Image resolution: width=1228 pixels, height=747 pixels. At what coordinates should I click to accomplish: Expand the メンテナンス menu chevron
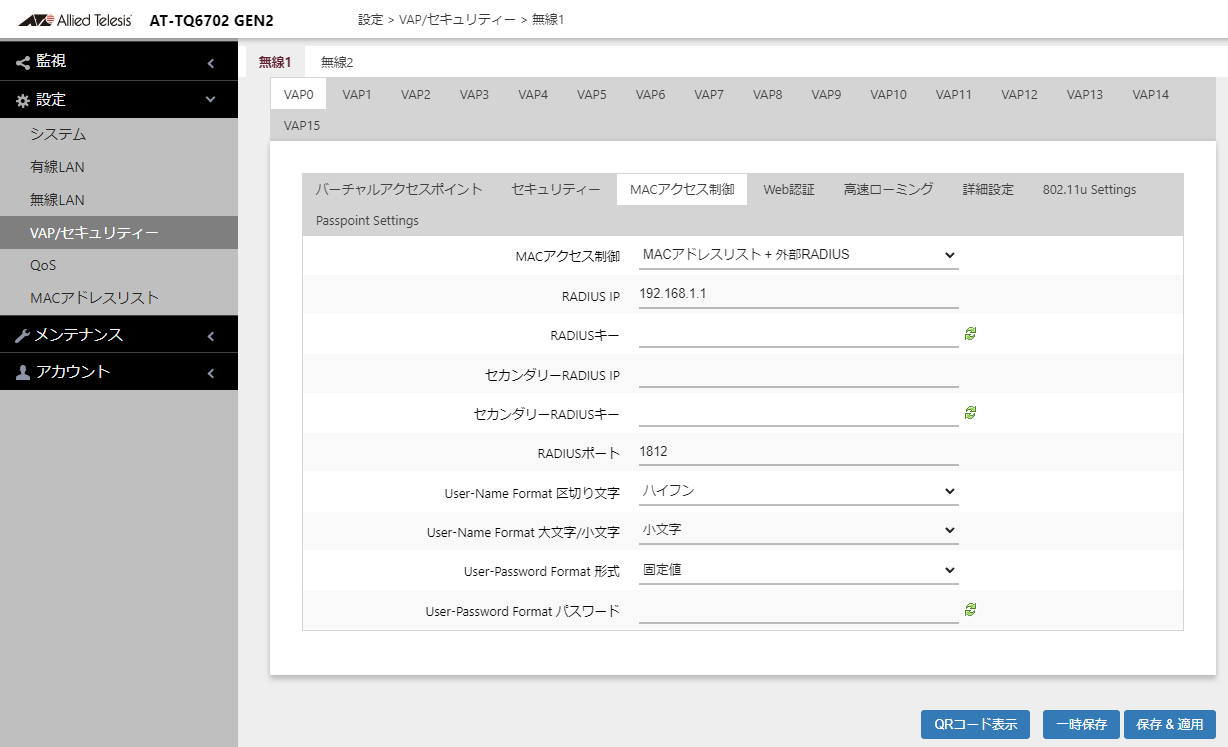click(x=211, y=336)
